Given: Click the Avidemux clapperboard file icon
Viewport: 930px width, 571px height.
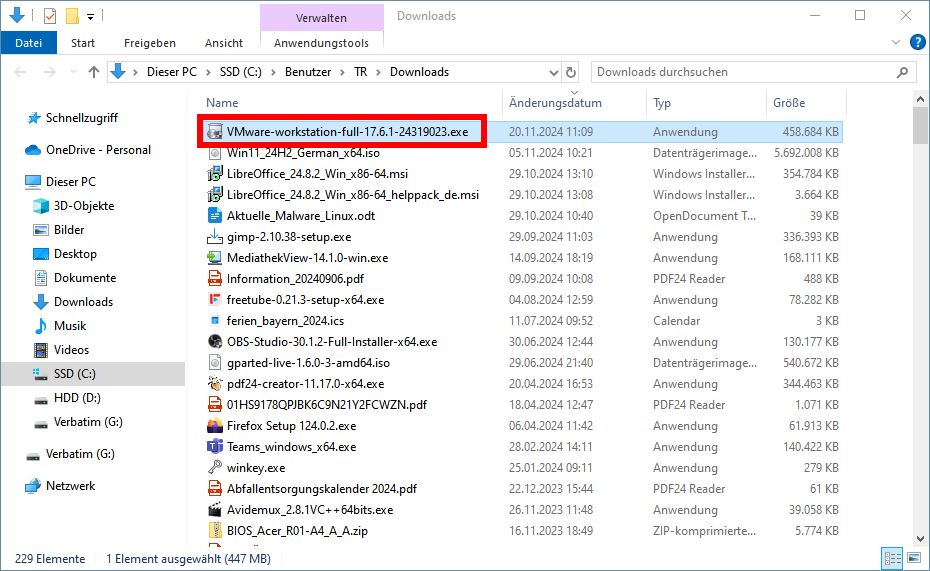Looking at the screenshot, I should [215, 510].
